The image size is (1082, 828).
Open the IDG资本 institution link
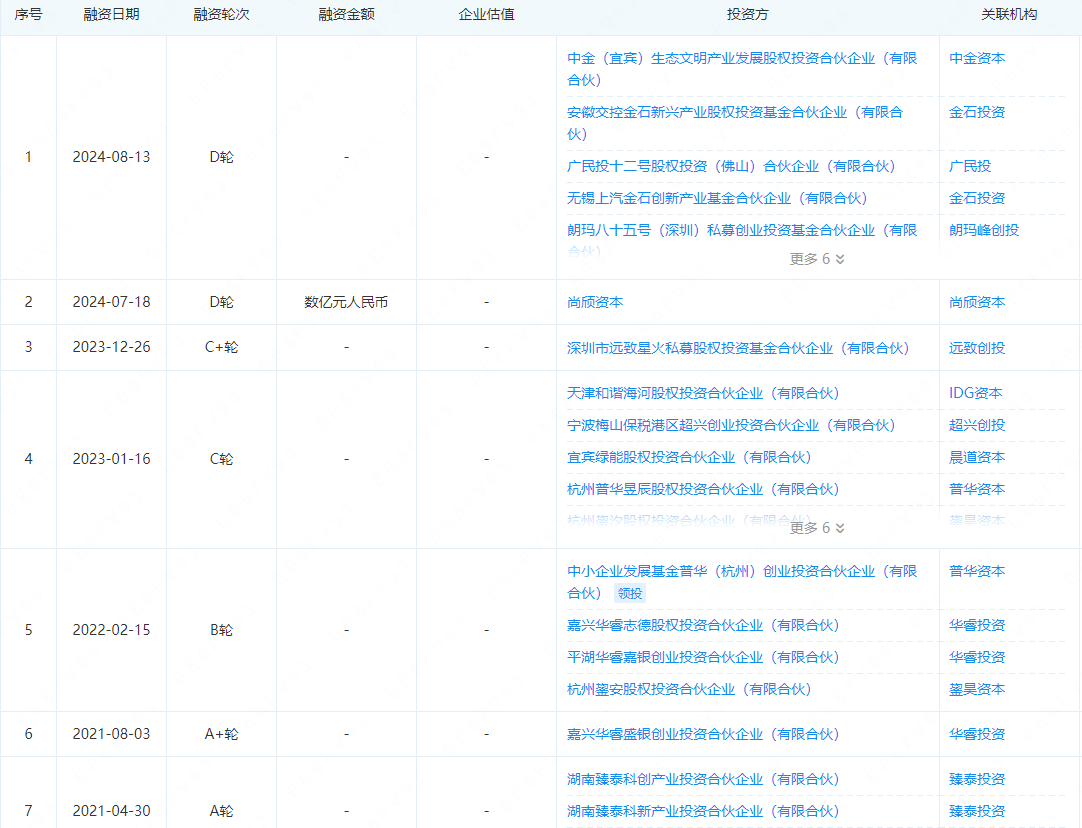tap(975, 393)
